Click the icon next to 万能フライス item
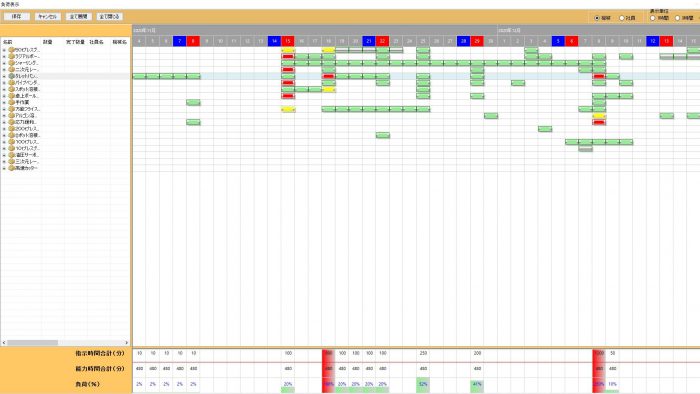The height and width of the screenshot is (394, 700). (x=12, y=109)
